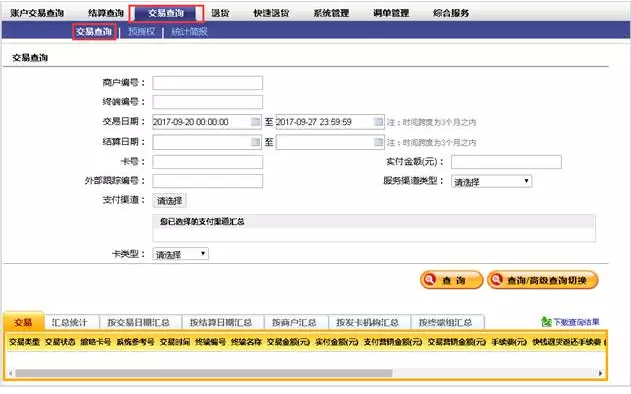
Task: Click the 交易金额(元) column header
Action: click(289, 342)
